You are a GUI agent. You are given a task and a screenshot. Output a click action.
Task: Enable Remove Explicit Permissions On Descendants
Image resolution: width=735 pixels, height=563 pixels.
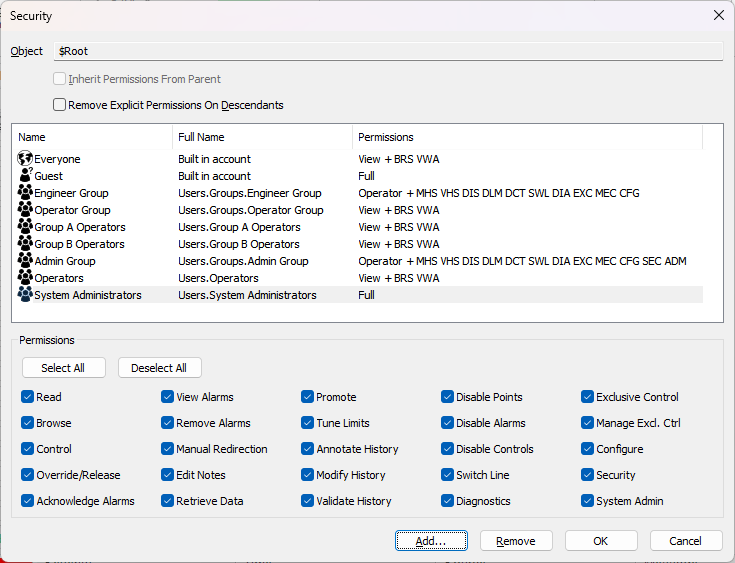point(60,105)
